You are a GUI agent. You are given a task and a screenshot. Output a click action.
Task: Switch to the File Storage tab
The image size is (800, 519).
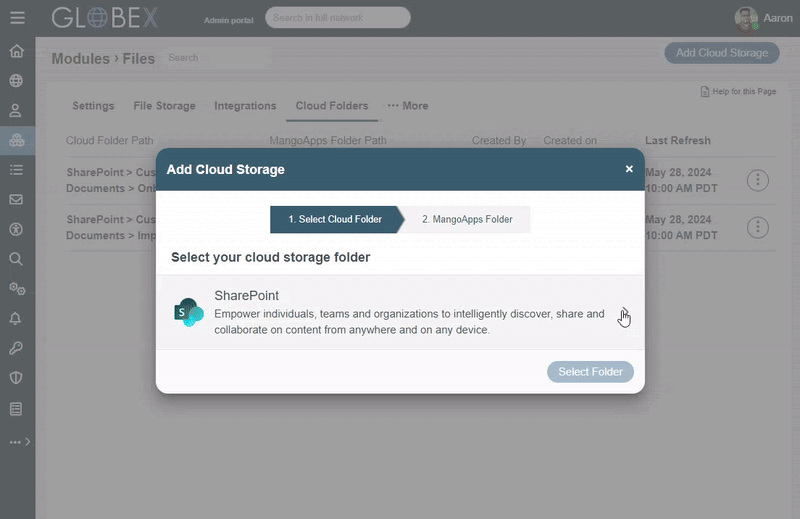click(164, 106)
